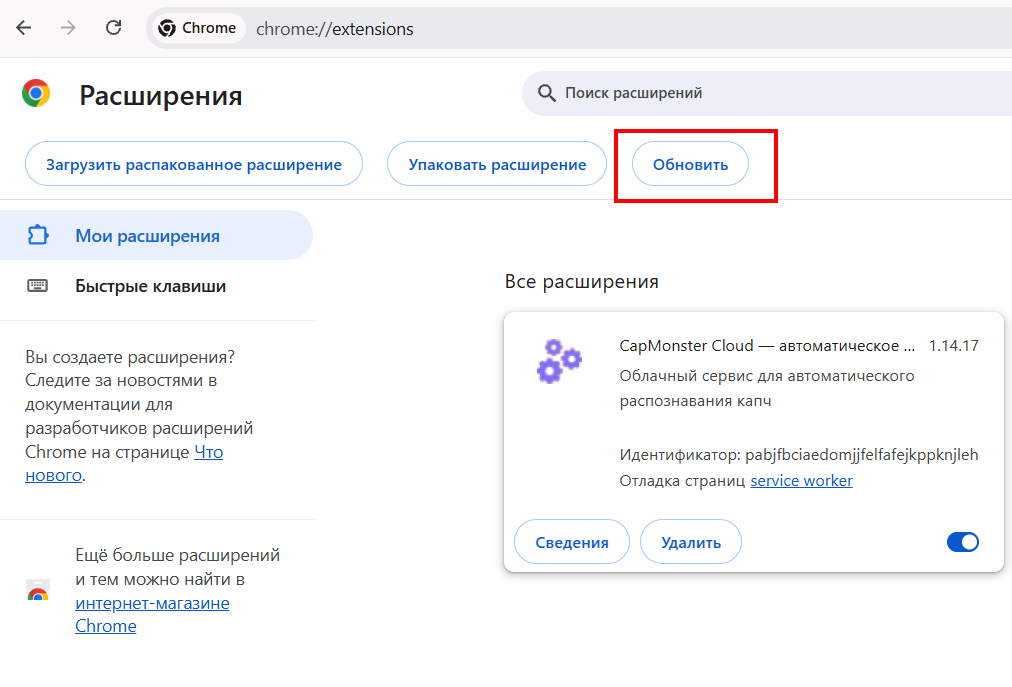Click the Chrome logo beside Расширения
This screenshot has height=687, width=1012.
coord(36,94)
